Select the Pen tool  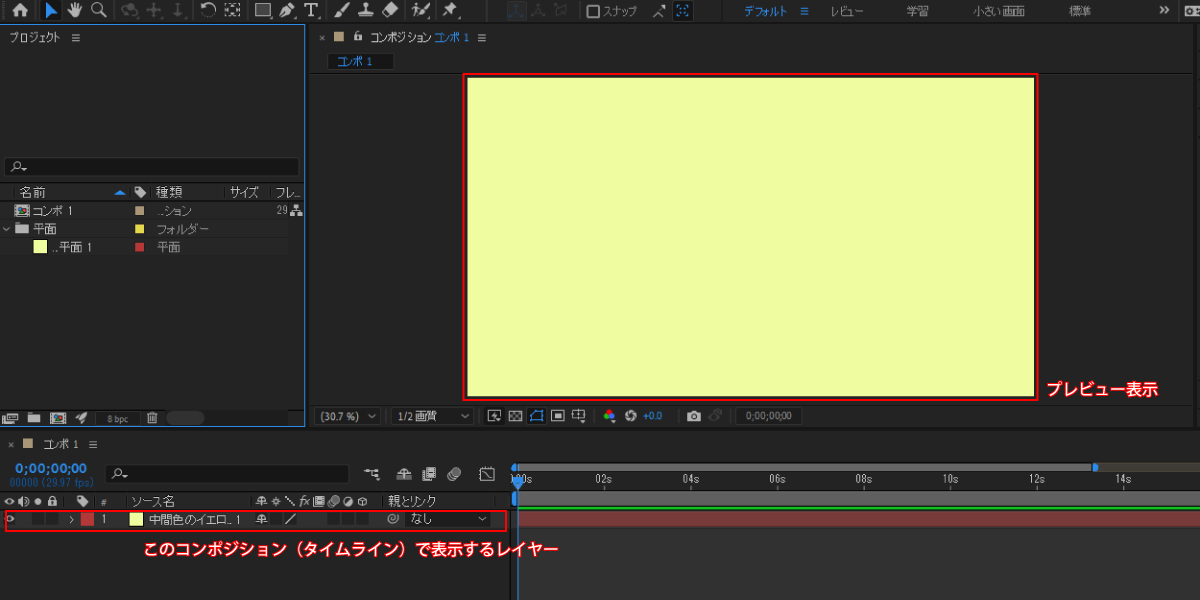tap(287, 10)
